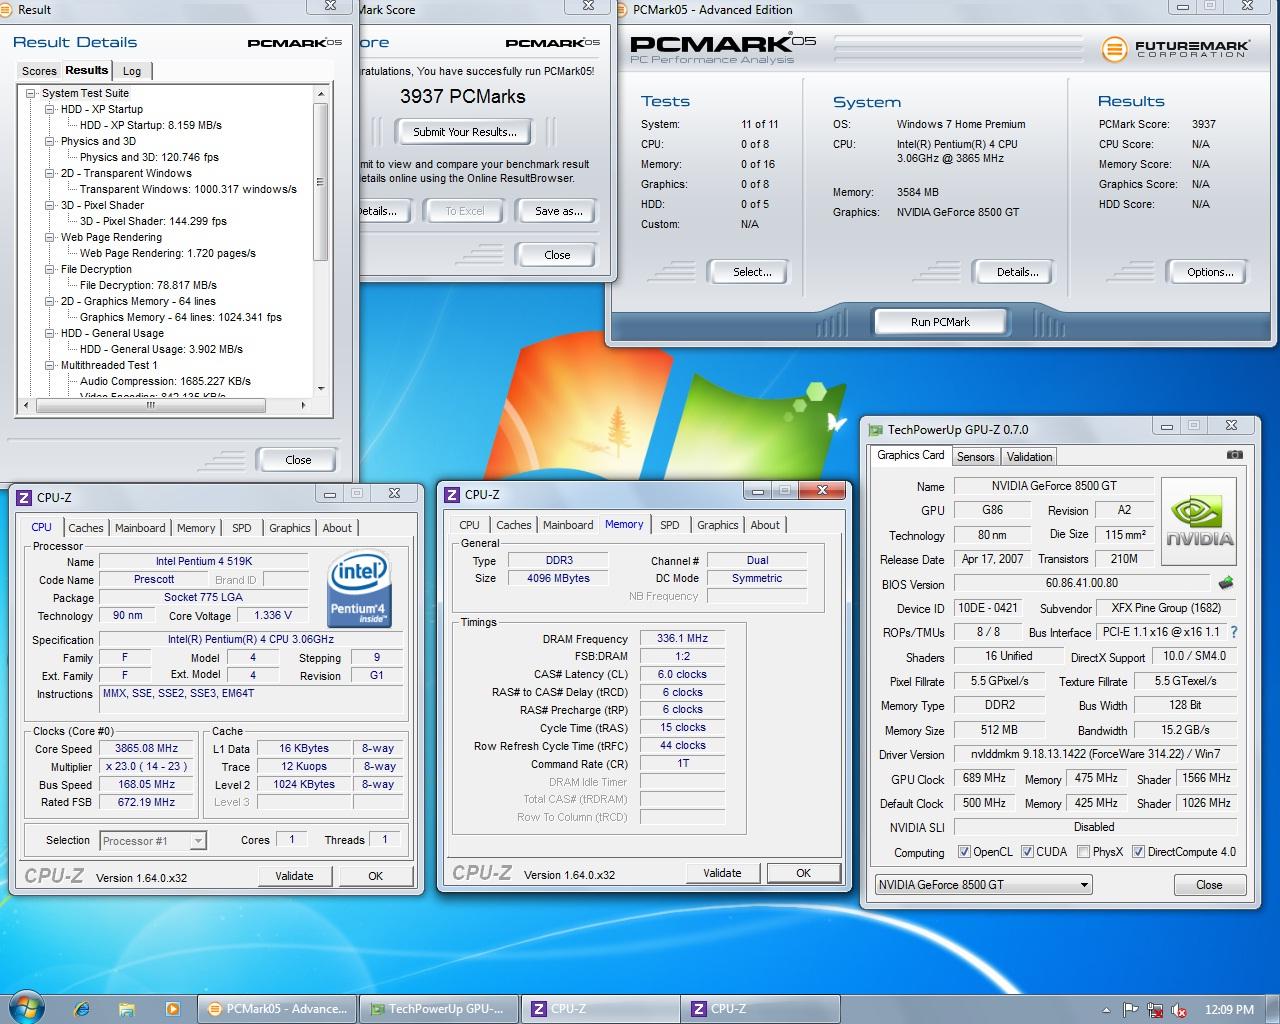Screen dimensions: 1280x1024
Task: Toggle the OpenCL checkbox in GPU-Z
Action: (964, 852)
